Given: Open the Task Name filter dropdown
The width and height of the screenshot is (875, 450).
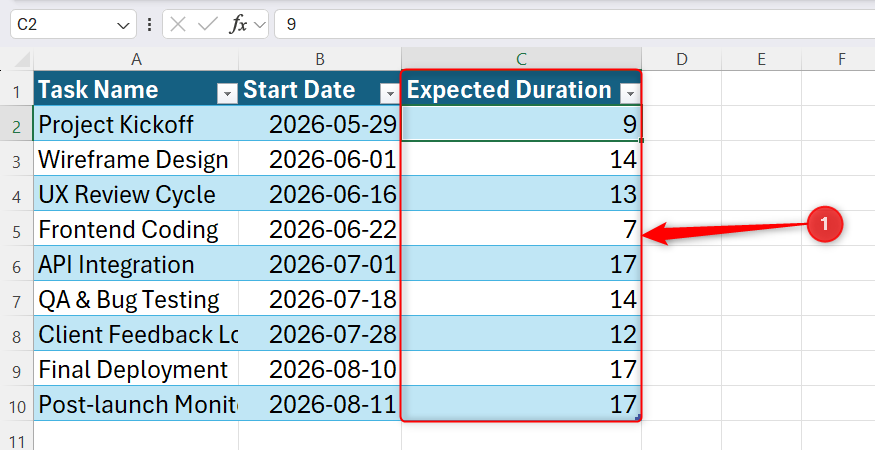Looking at the screenshot, I should [x=227, y=94].
